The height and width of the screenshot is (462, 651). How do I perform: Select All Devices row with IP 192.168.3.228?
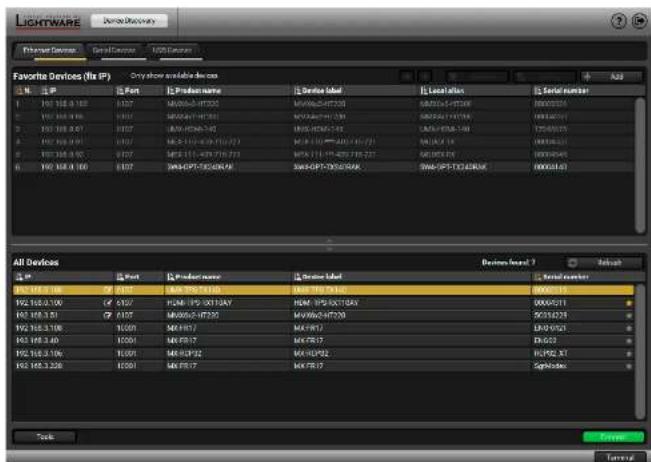tap(323, 366)
